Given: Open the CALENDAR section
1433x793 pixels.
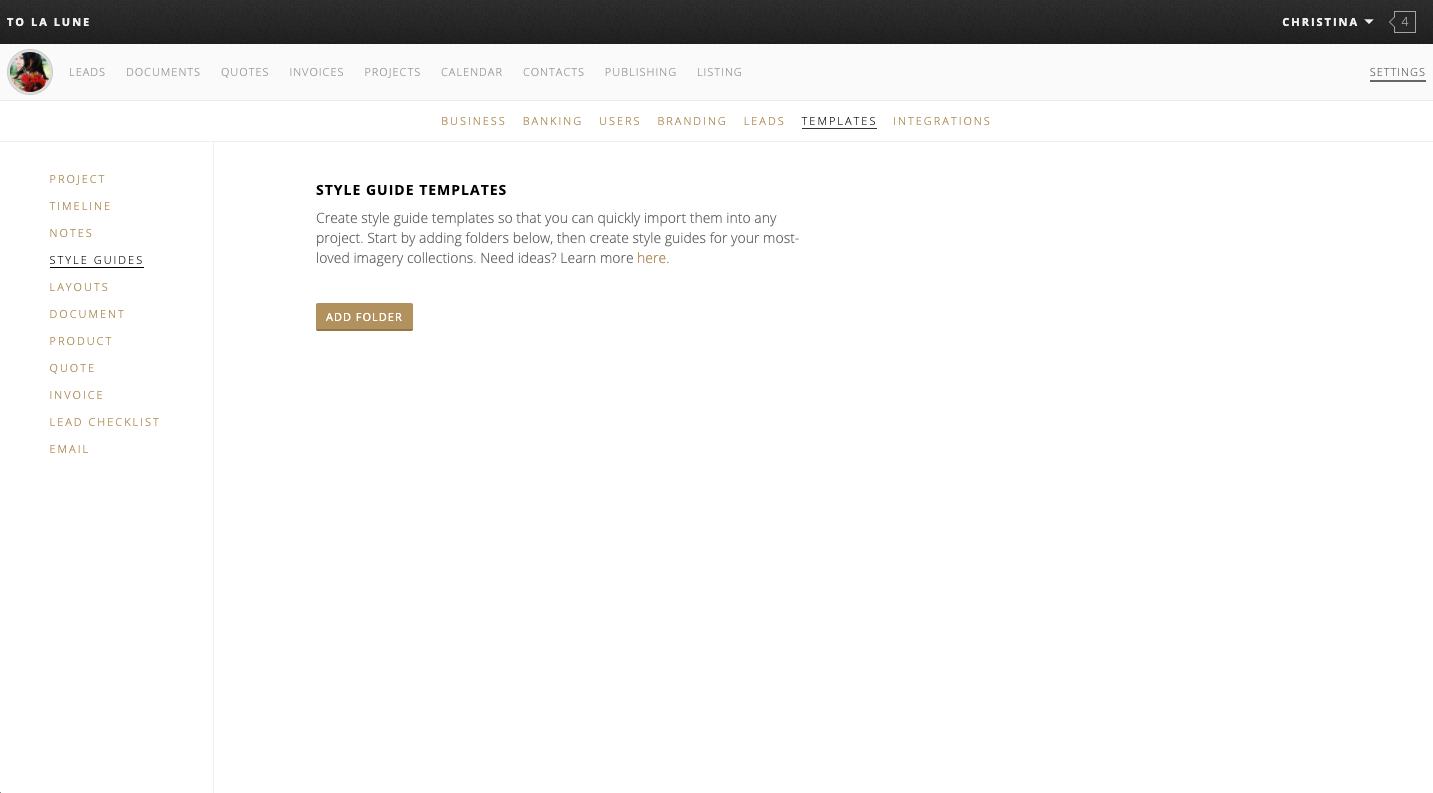Looking at the screenshot, I should 471,71.
